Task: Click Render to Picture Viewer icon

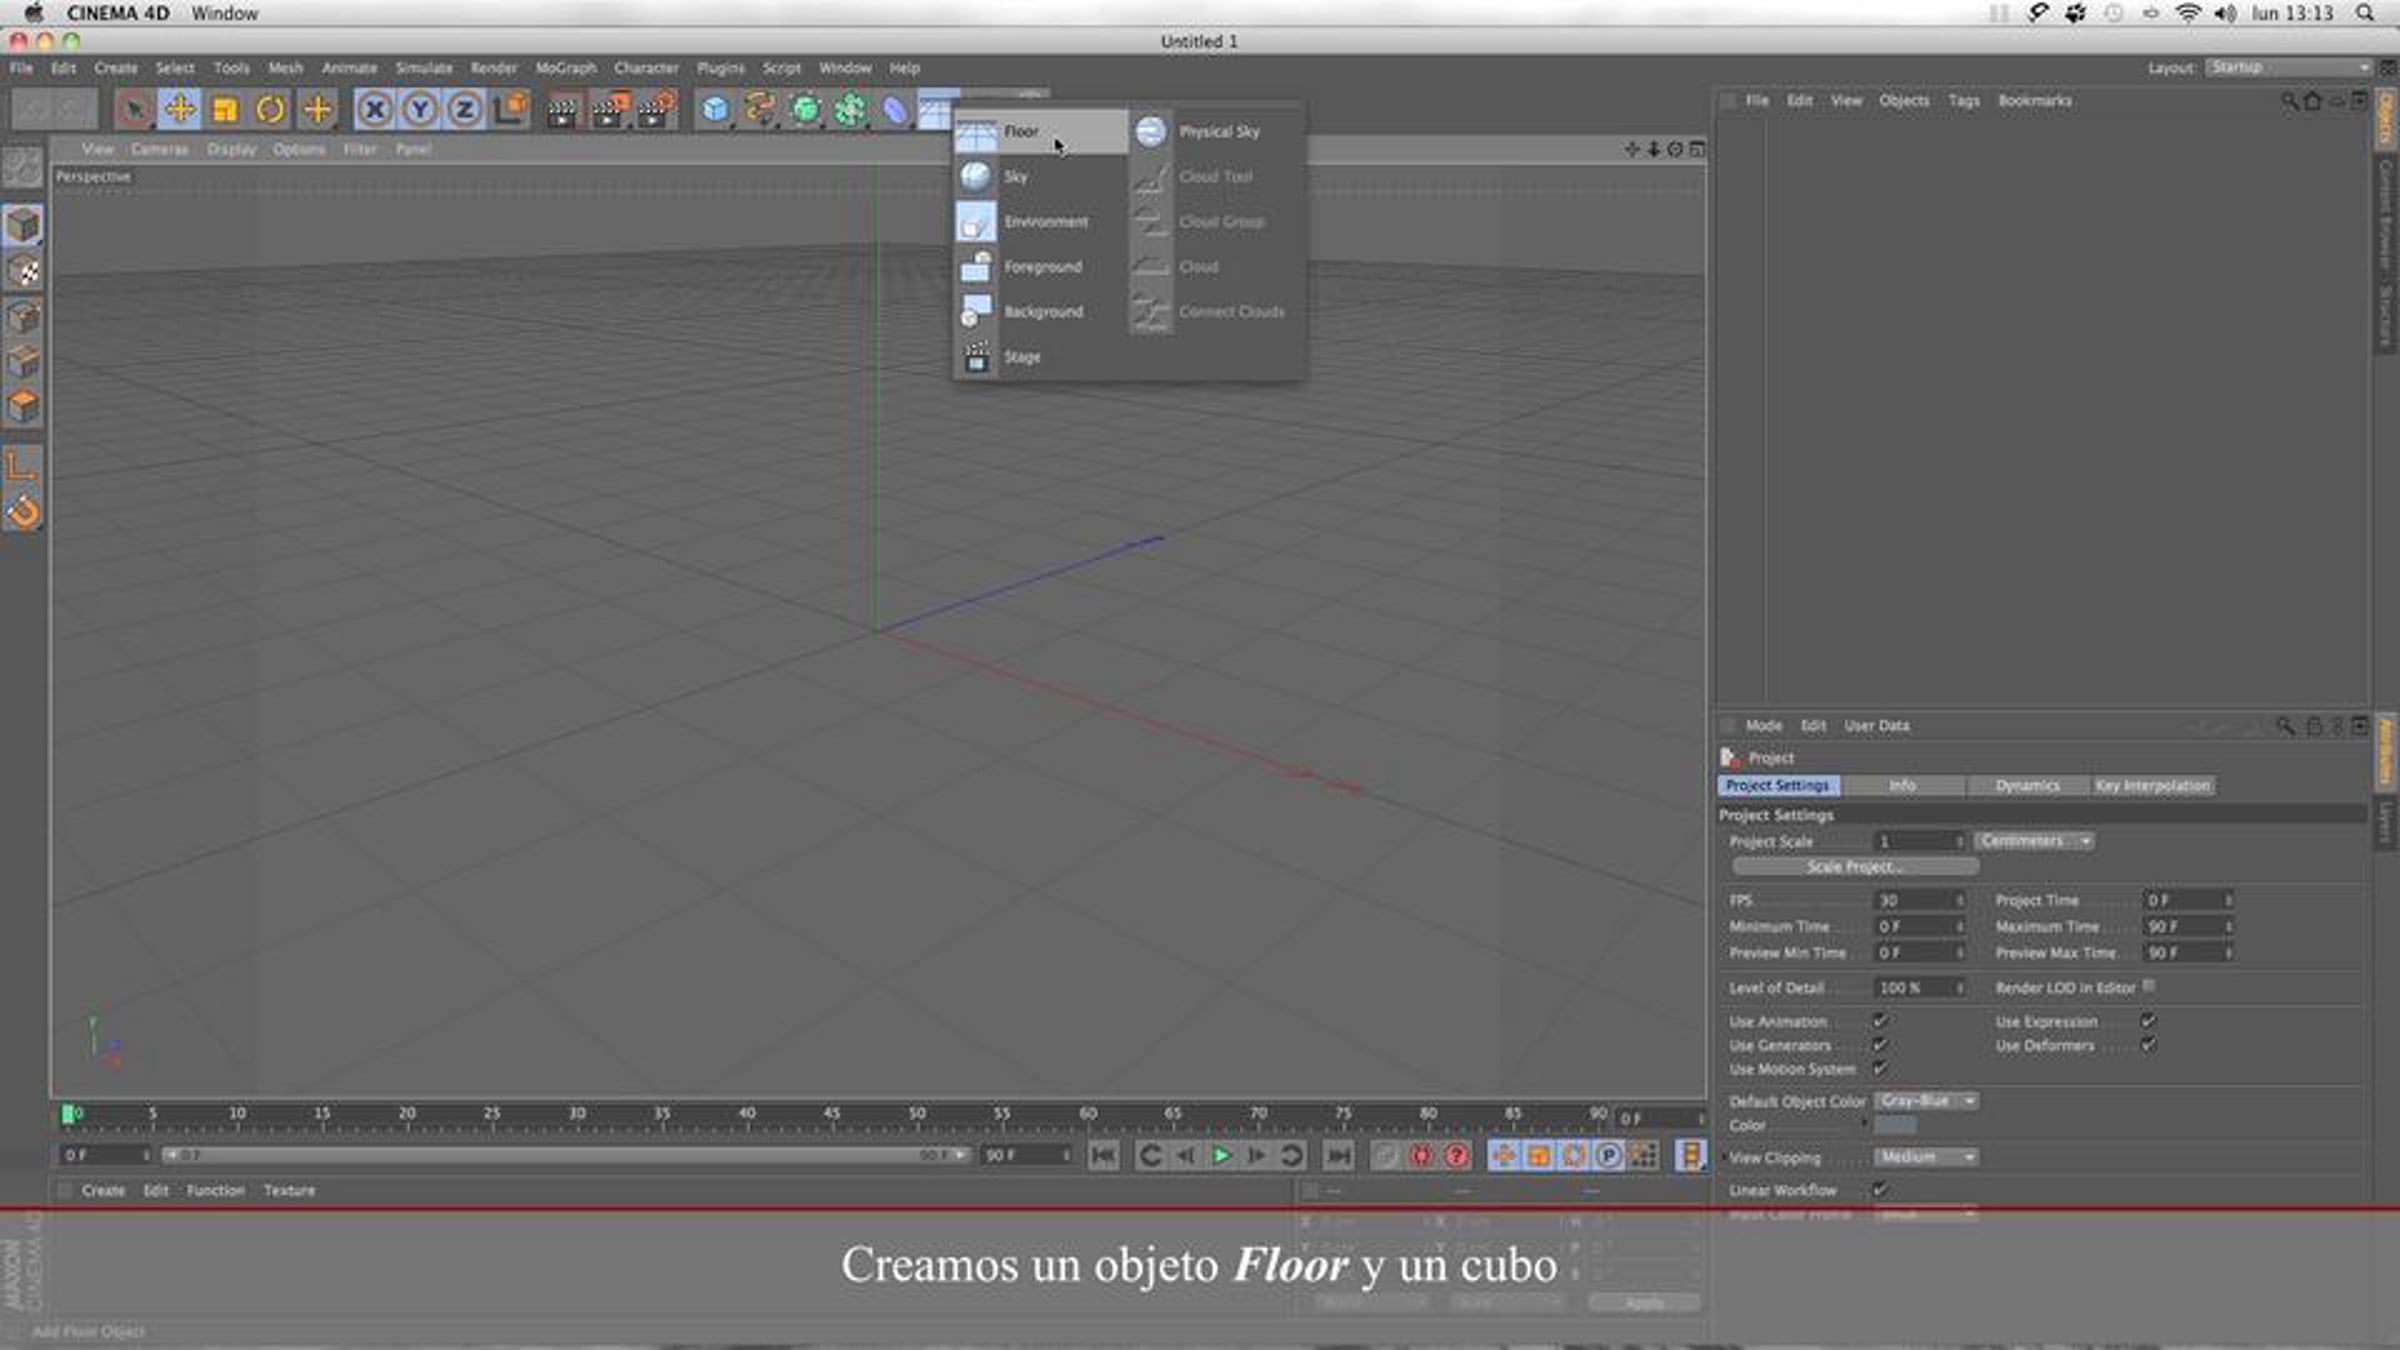Action: click(x=608, y=109)
